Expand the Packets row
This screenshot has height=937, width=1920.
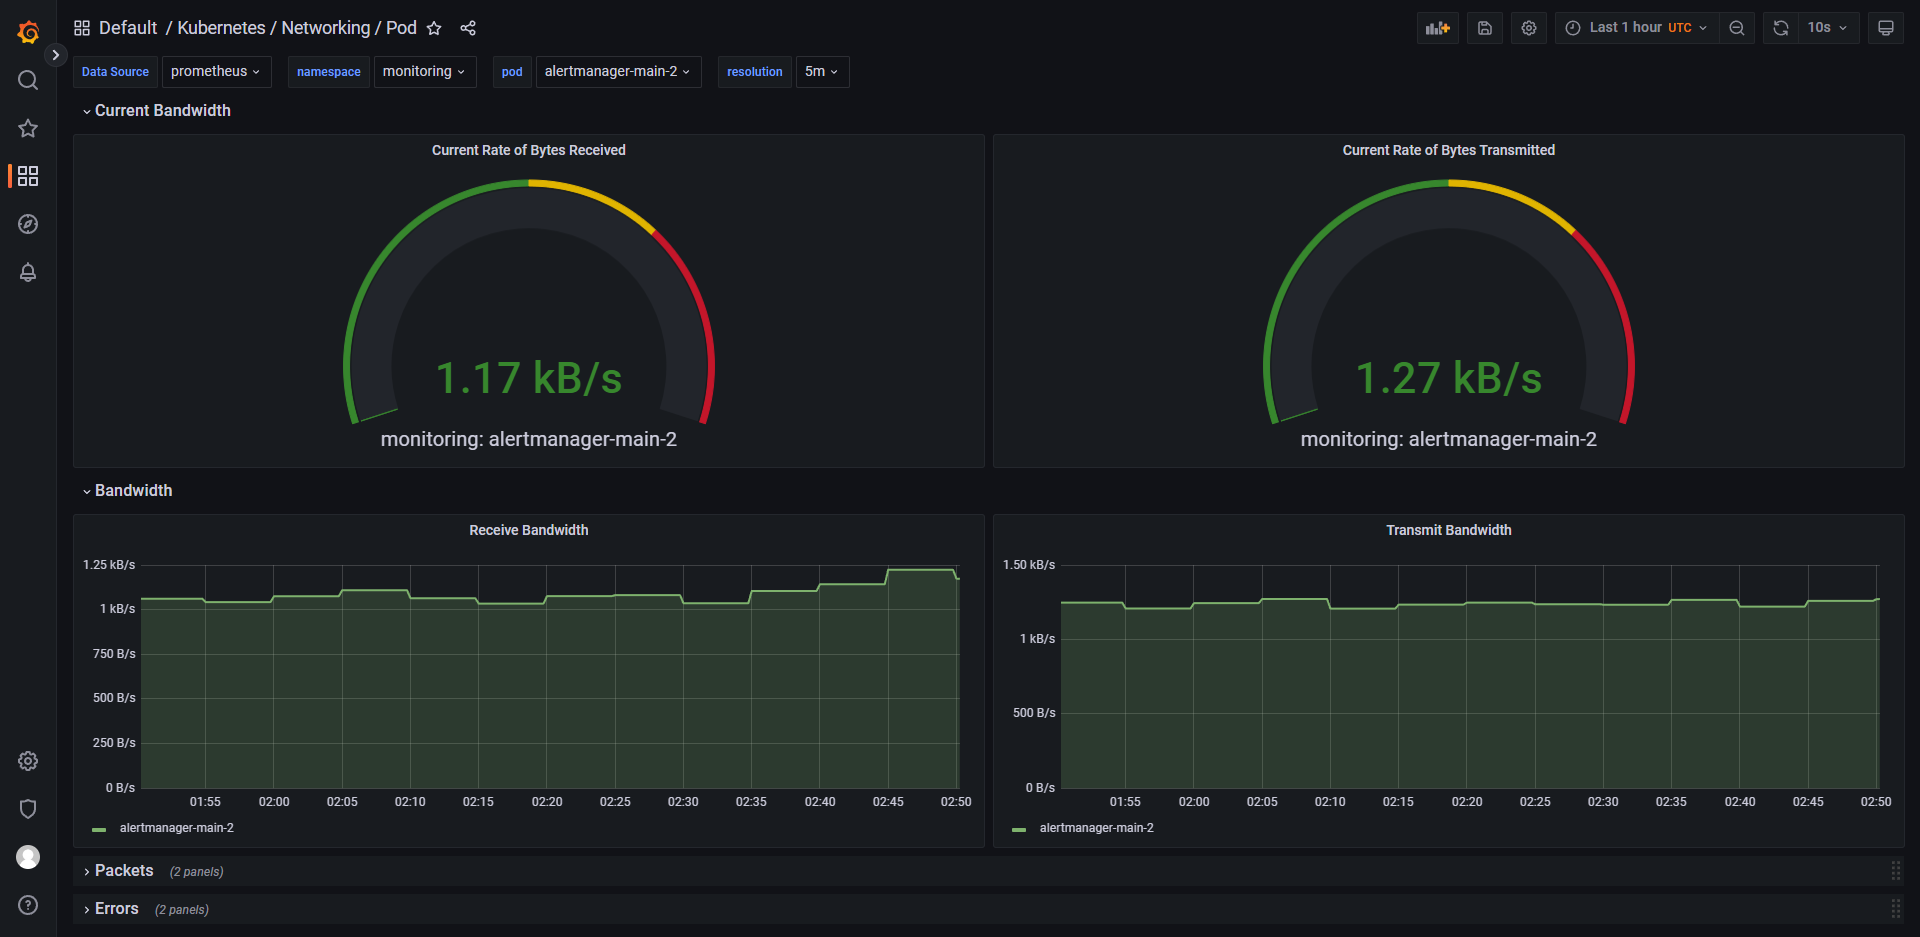tap(124, 871)
